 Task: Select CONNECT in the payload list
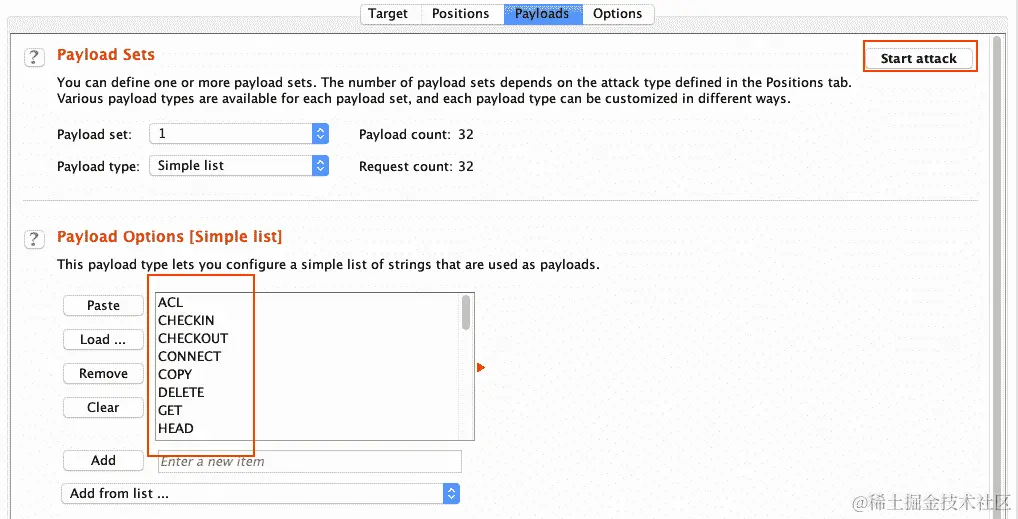click(x=190, y=356)
